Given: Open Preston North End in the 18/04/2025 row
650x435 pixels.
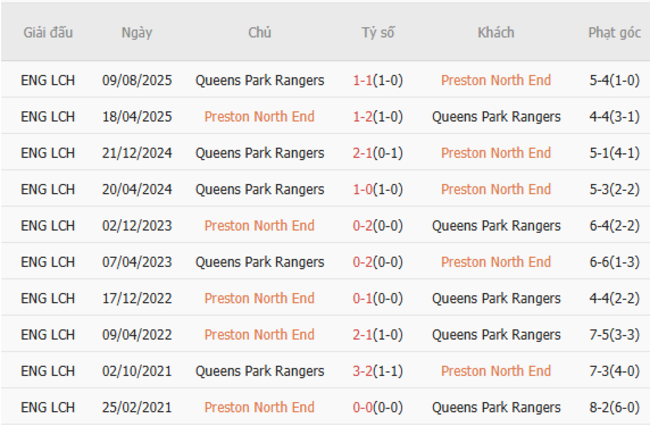Looking at the screenshot, I should point(259,116).
